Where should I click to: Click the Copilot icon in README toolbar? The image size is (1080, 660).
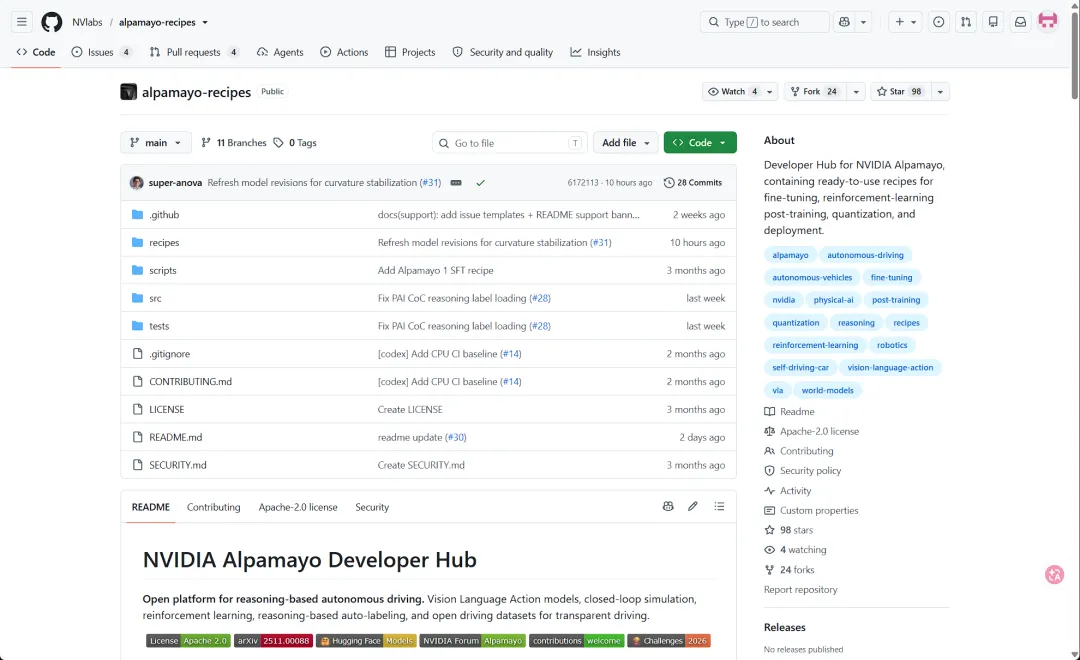pos(667,506)
